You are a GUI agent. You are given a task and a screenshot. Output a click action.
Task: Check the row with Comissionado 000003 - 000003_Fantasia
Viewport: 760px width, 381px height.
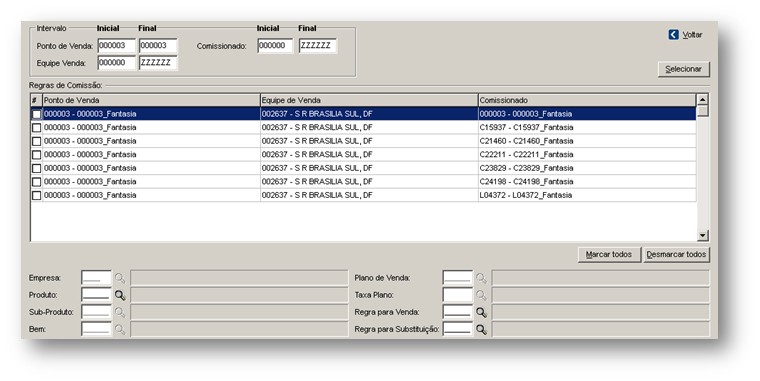[x=36, y=114]
